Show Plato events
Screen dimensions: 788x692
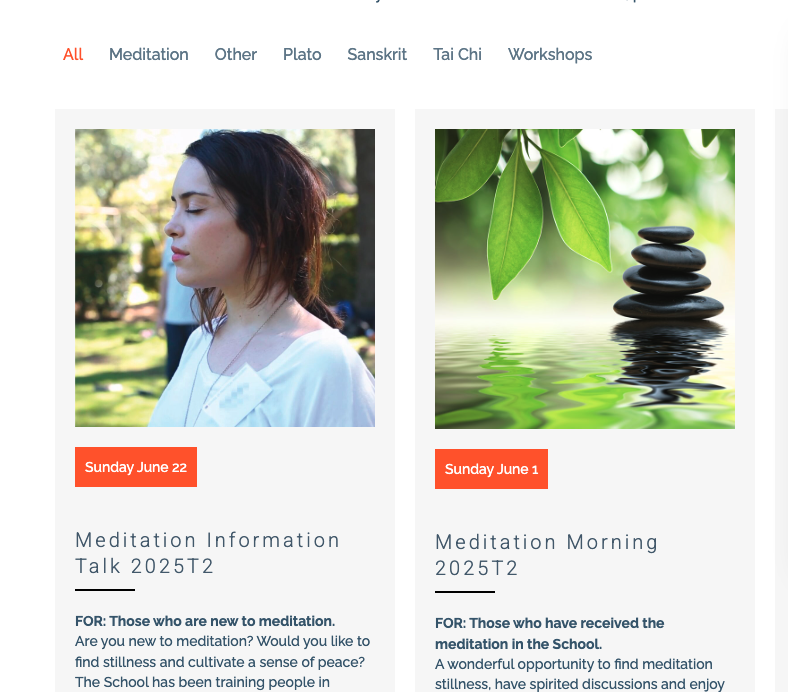tap(302, 54)
